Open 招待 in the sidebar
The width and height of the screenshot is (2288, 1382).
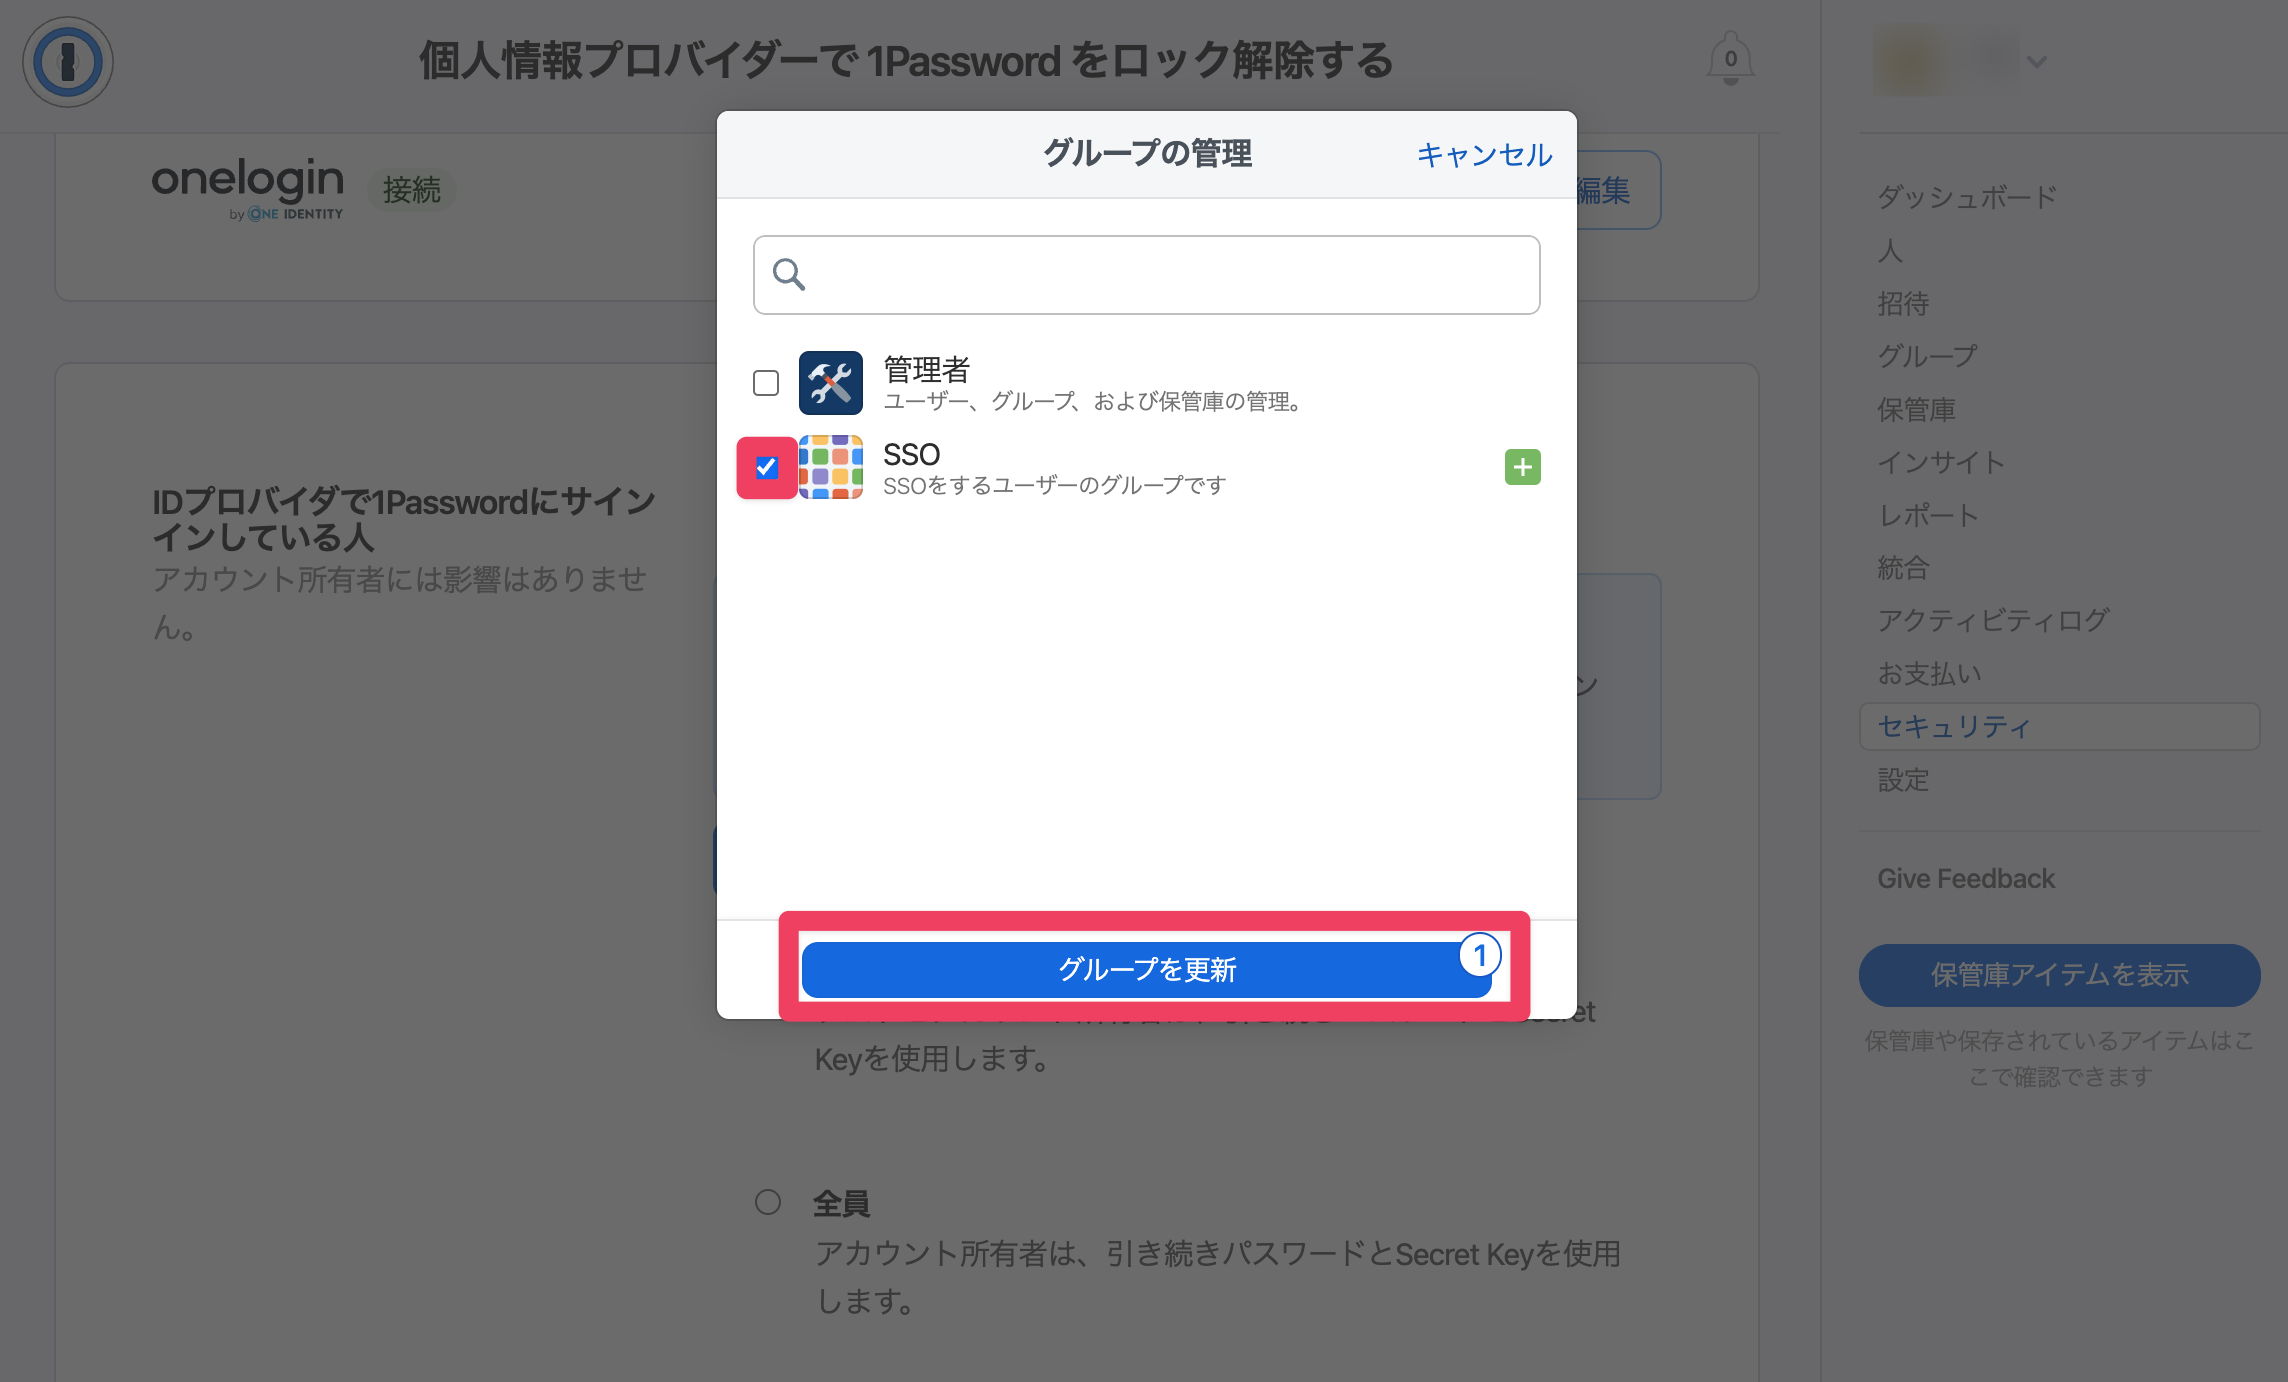tap(1903, 303)
